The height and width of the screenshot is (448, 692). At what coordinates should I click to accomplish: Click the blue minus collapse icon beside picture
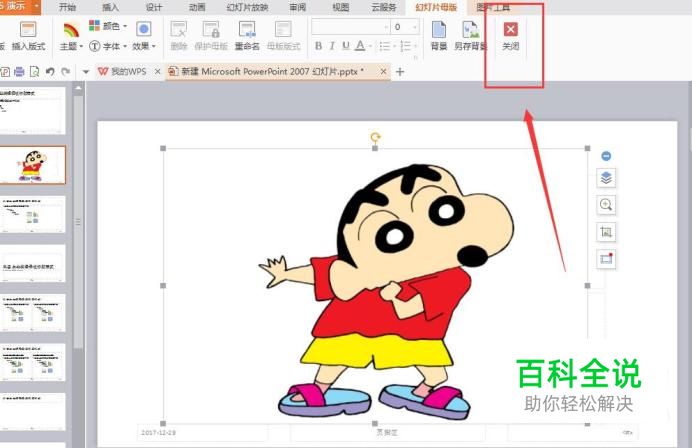pos(606,156)
